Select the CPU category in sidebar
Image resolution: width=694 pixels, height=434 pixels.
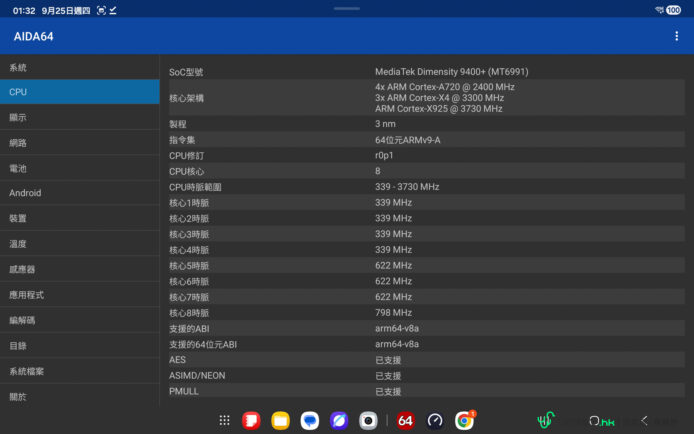click(80, 92)
